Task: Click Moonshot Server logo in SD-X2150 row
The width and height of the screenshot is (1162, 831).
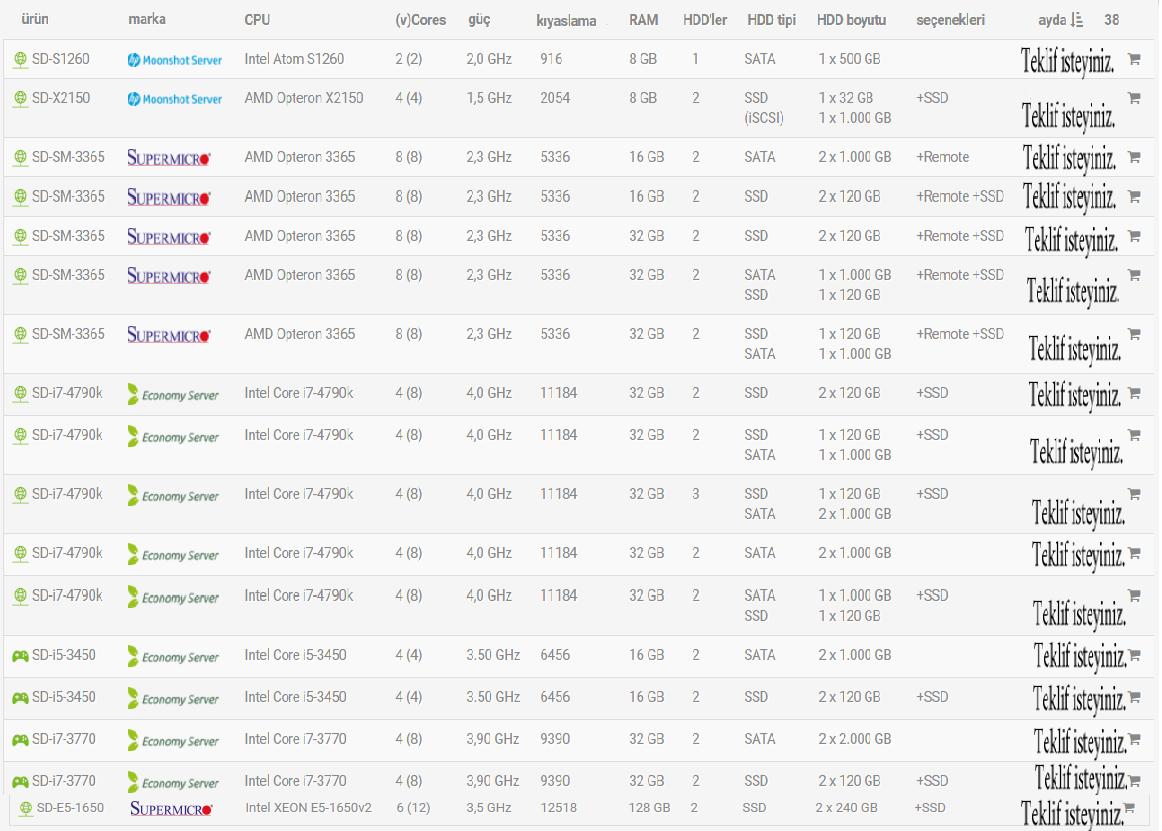Action: click(x=174, y=99)
